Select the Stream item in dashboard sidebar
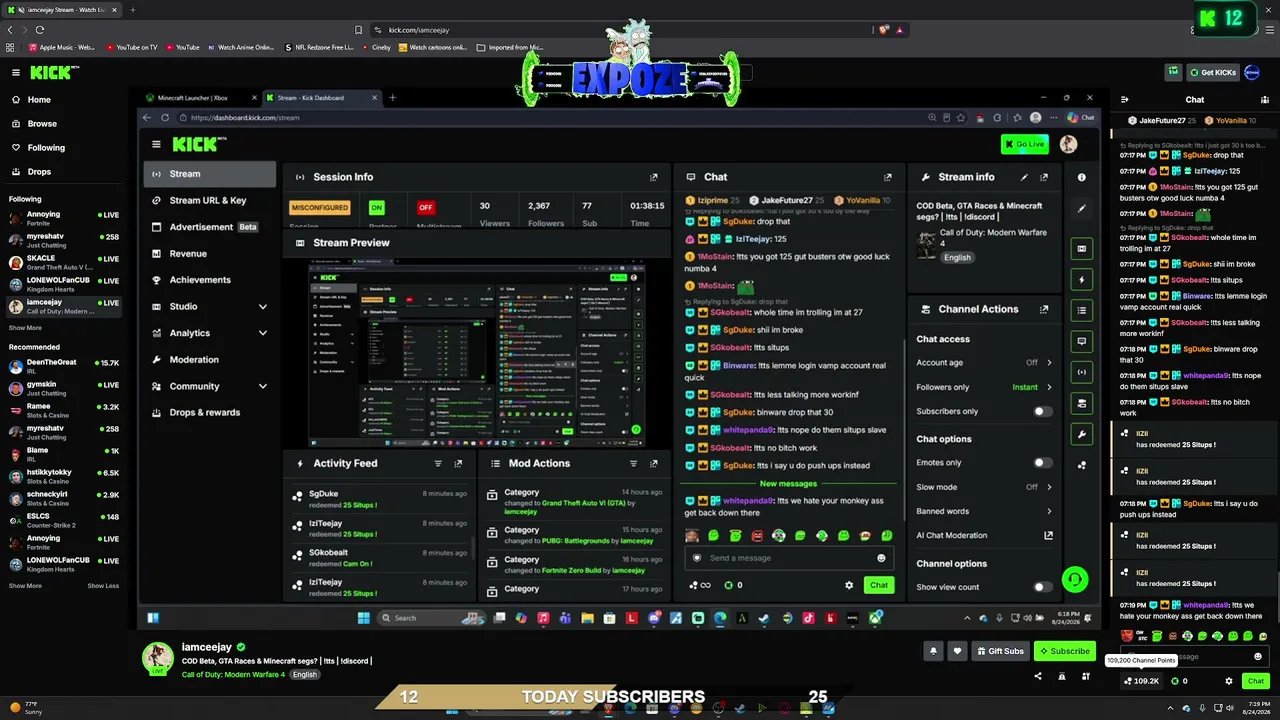 tap(210, 174)
